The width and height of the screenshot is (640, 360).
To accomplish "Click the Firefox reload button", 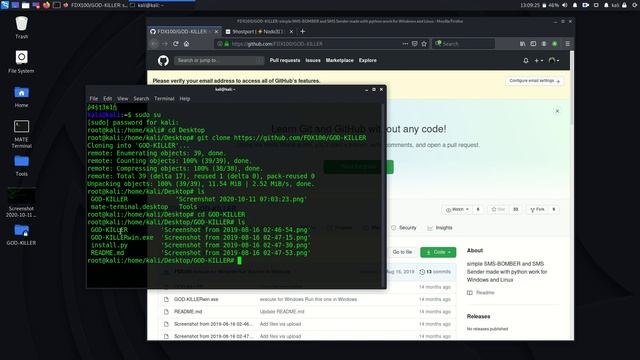I will 176,44.
